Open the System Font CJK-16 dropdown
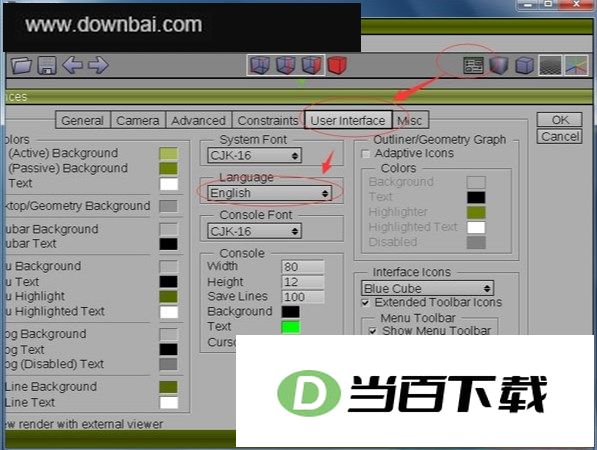Image resolution: width=597 pixels, height=450 pixels. 254,155
